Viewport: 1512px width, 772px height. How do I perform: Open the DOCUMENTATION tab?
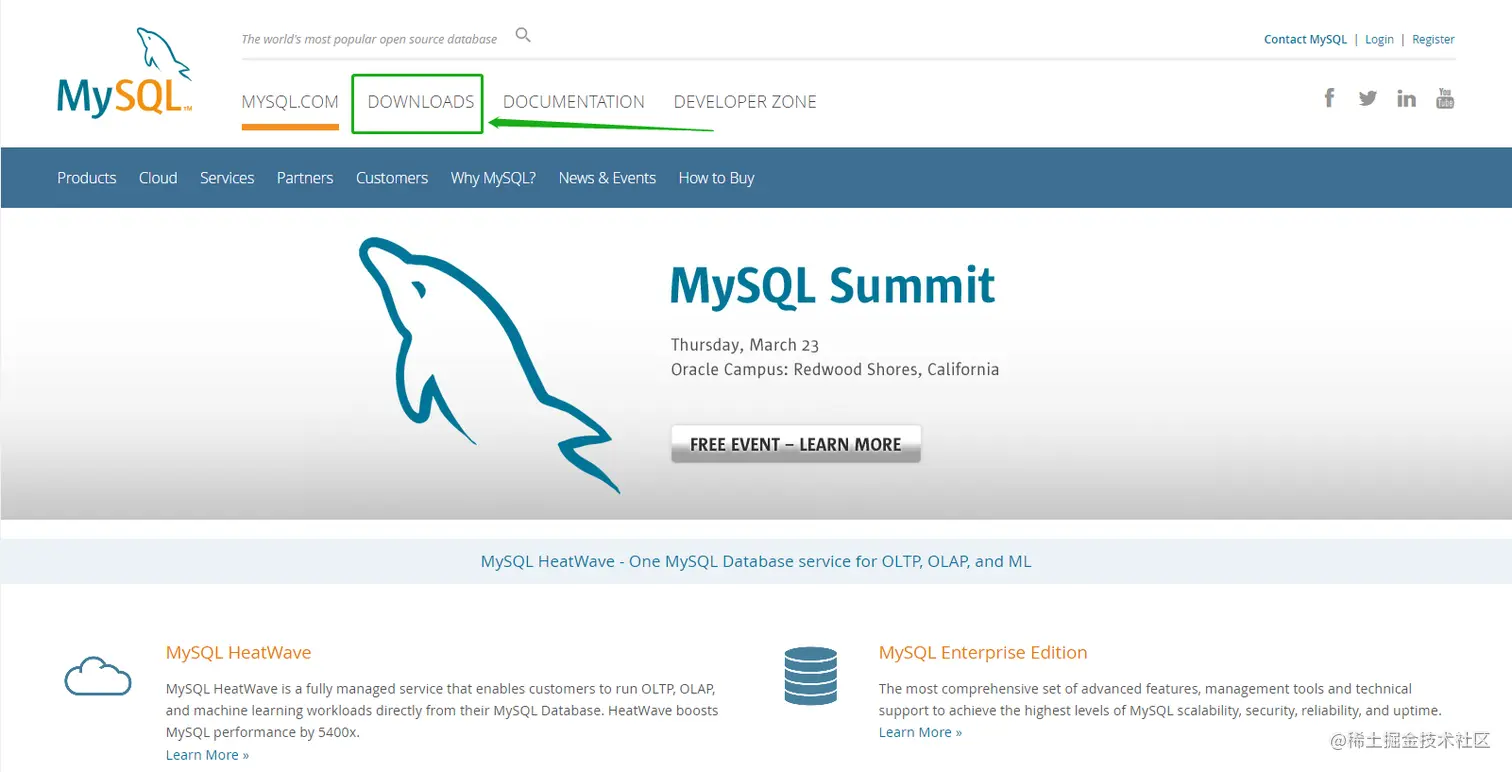pos(574,102)
